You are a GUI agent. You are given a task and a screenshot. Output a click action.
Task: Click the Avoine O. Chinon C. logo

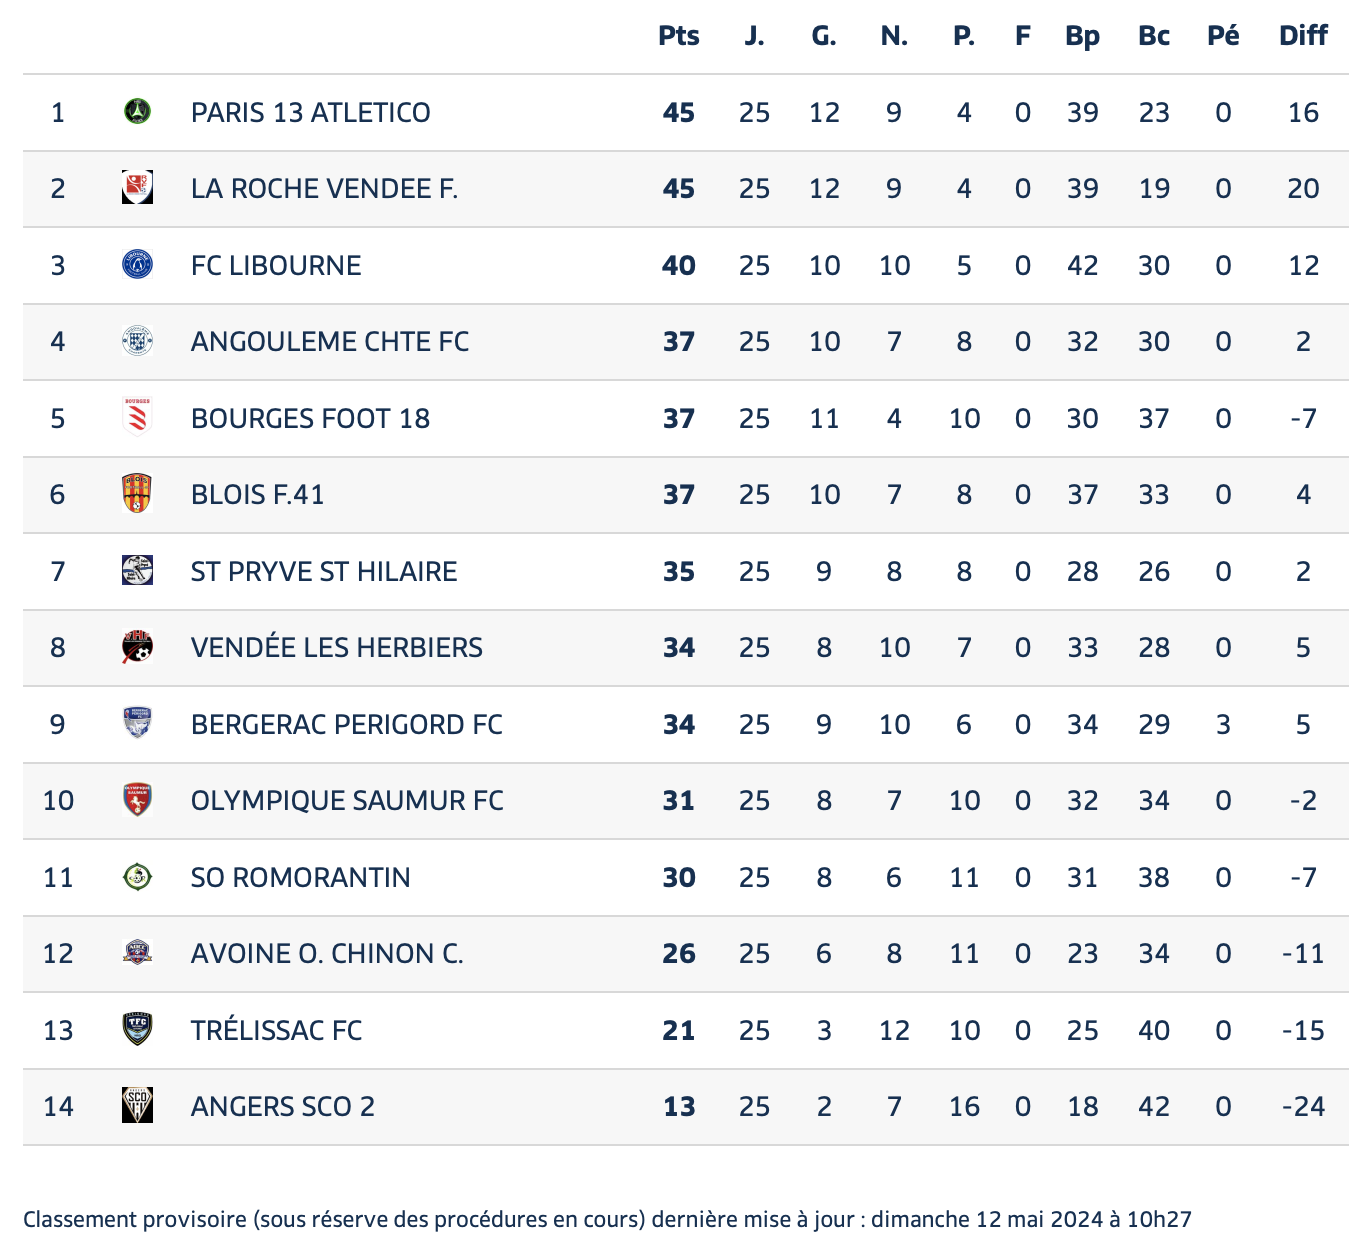pyautogui.click(x=137, y=953)
